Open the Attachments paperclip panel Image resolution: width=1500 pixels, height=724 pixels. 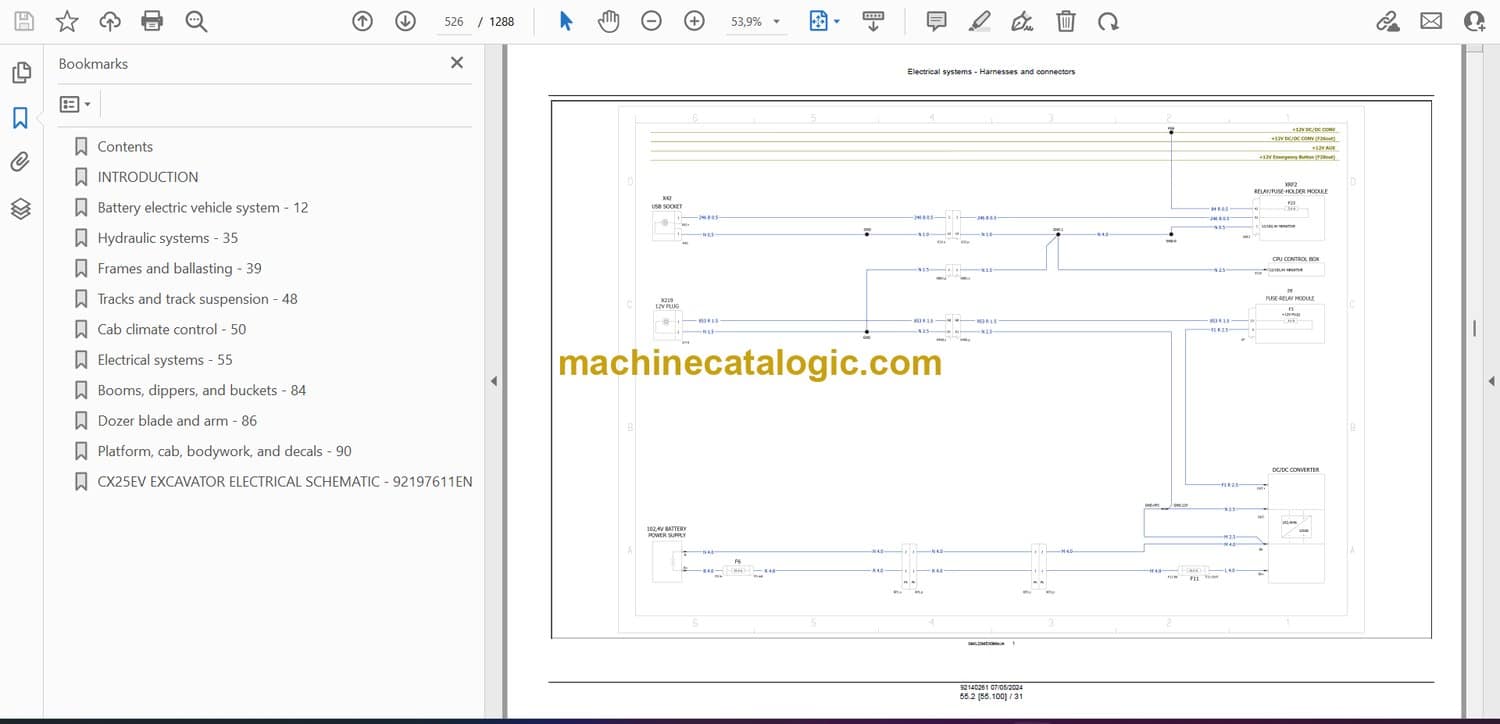tap(20, 162)
